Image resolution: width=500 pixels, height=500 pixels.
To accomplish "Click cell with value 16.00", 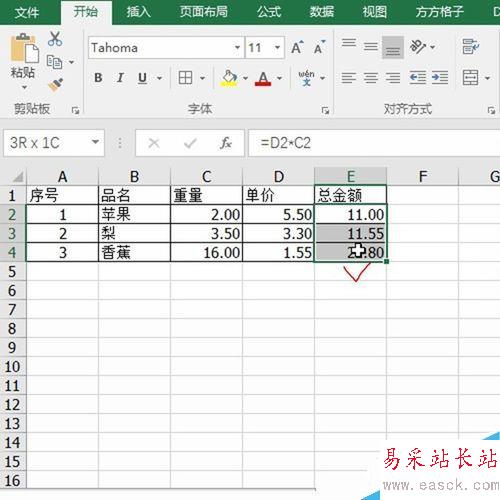I will pyautogui.click(x=206, y=252).
